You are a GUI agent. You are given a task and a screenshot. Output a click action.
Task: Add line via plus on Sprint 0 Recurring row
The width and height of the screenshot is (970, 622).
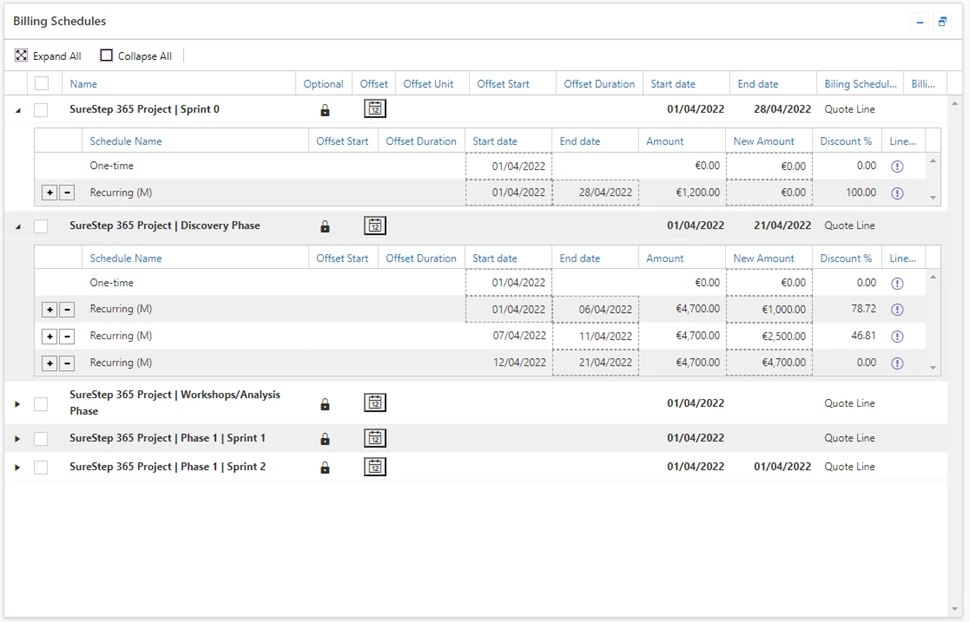click(49, 192)
